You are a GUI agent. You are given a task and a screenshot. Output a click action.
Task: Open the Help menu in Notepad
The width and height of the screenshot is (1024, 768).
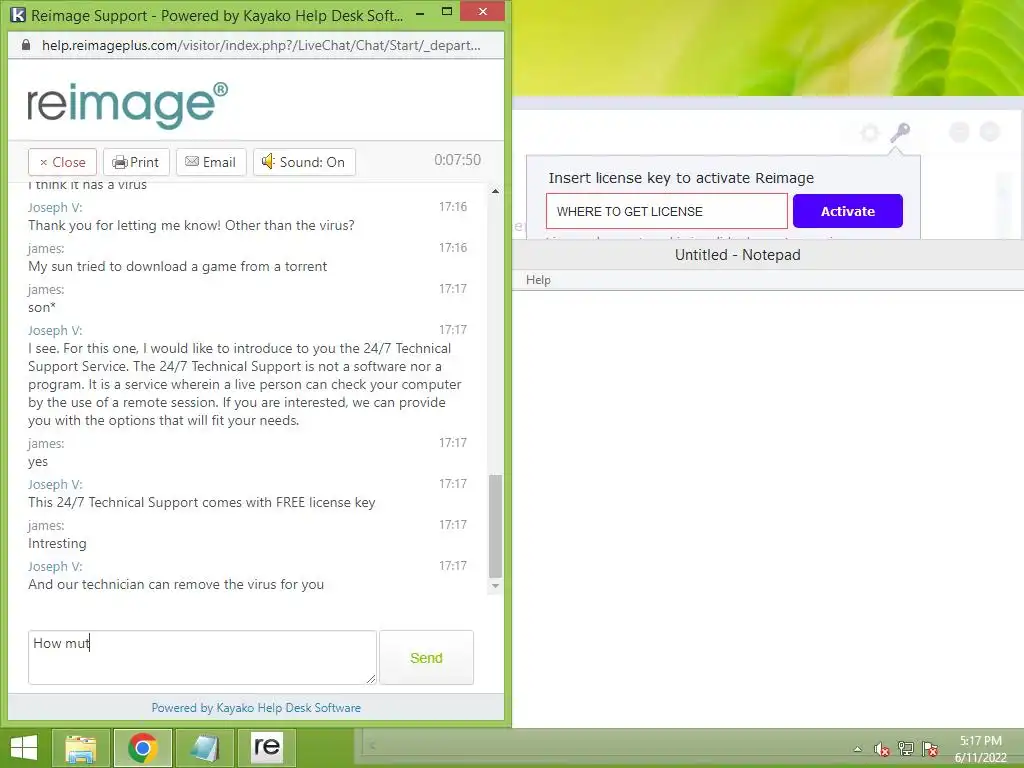pyautogui.click(x=538, y=280)
